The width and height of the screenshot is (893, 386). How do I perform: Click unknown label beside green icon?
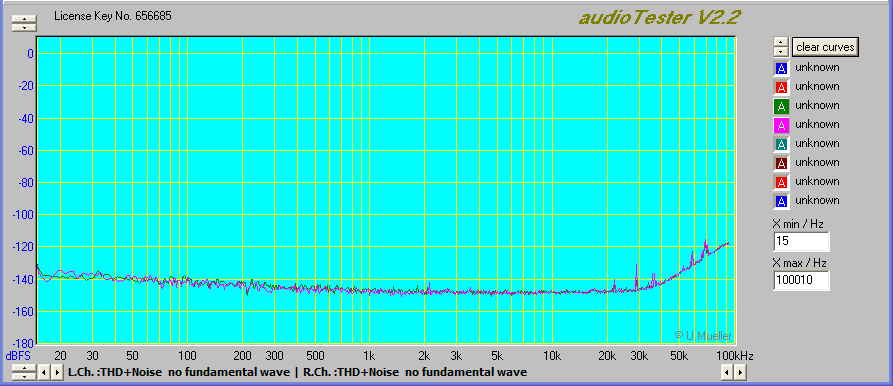[x=817, y=105]
